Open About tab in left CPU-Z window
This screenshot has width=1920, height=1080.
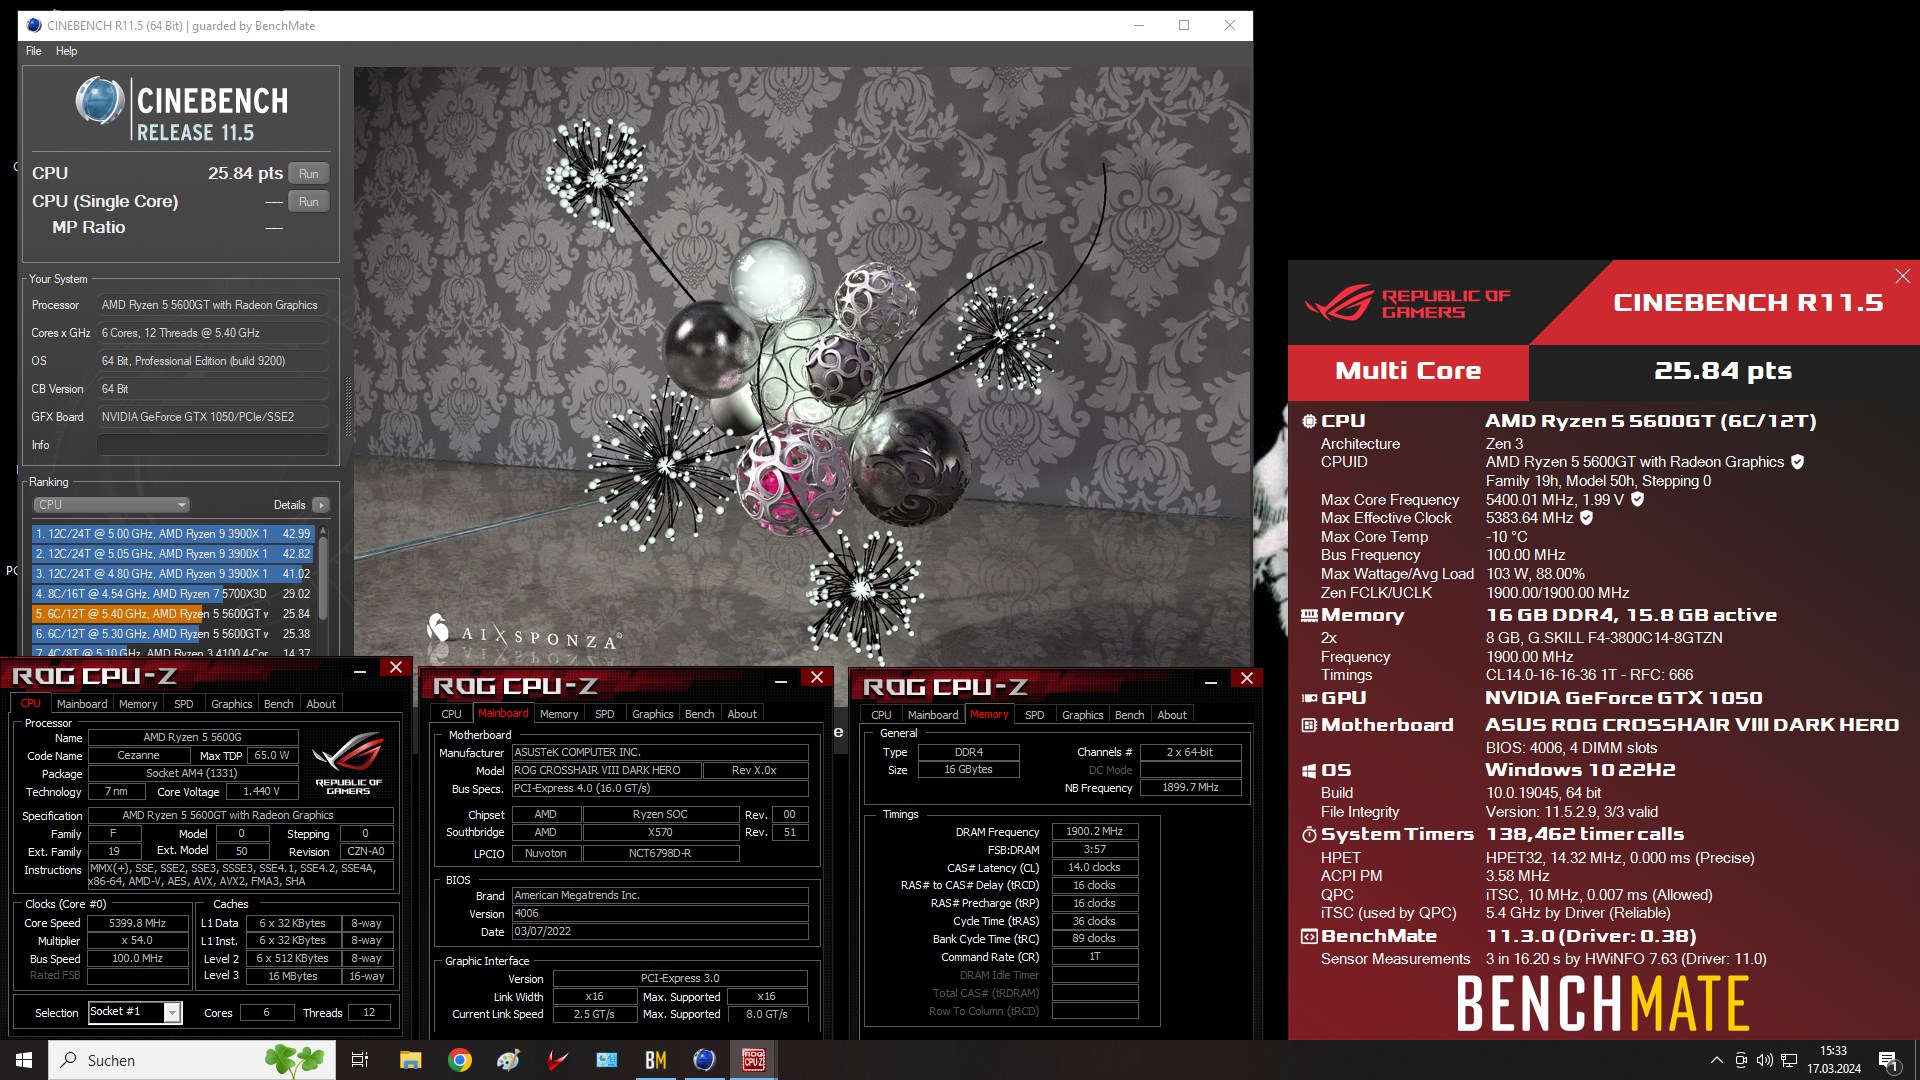click(321, 704)
